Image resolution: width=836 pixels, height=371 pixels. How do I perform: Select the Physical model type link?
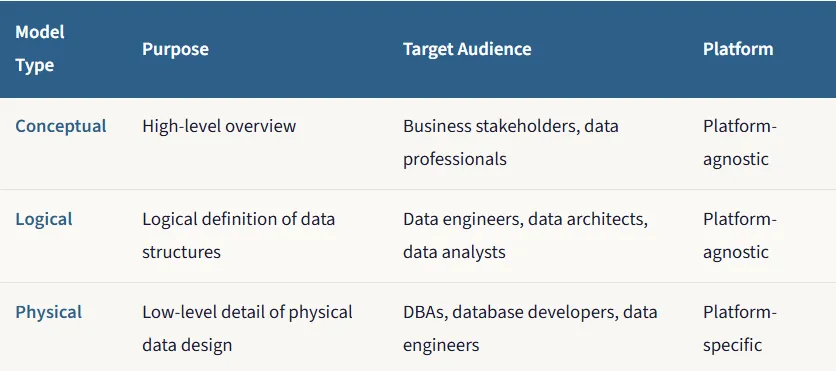coord(49,312)
